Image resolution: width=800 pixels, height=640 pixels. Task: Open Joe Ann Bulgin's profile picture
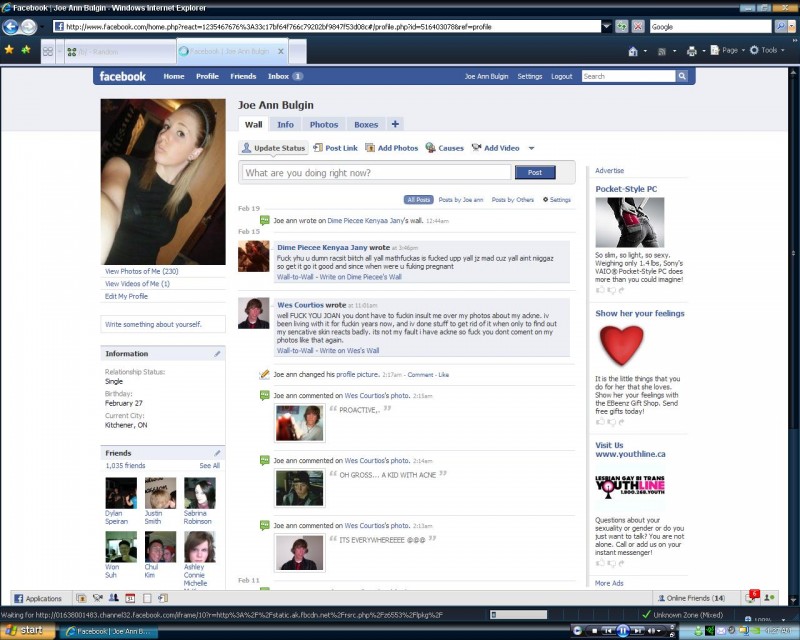[163, 182]
